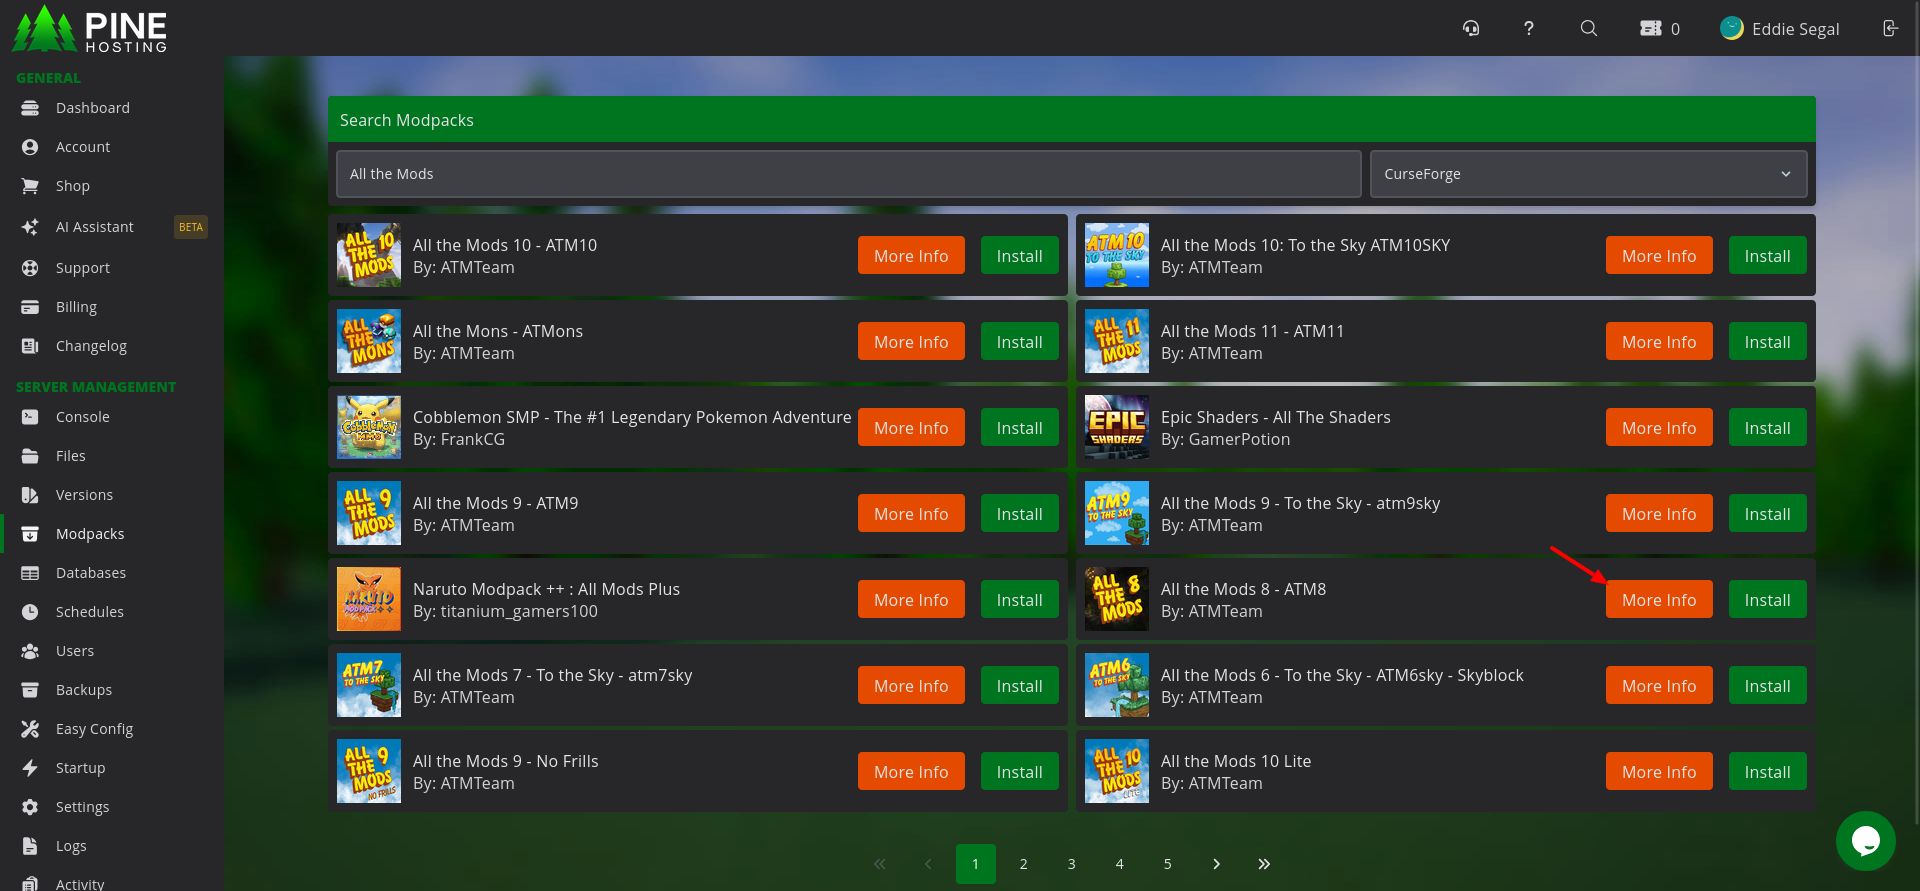The height and width of the screenshot is (891, 1920).
Task: Click the Activity sidebar icon
Action: (30, 884)
